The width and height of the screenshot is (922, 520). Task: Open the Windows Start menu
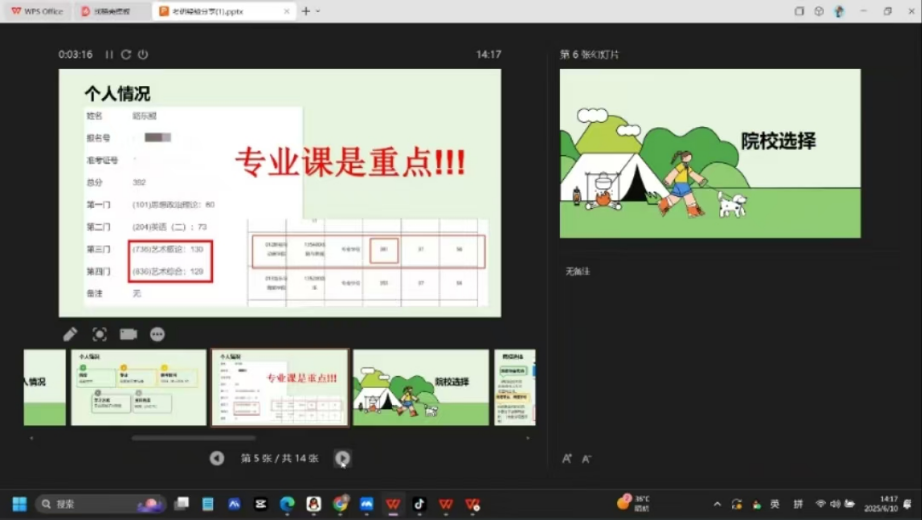pos(19,504)
